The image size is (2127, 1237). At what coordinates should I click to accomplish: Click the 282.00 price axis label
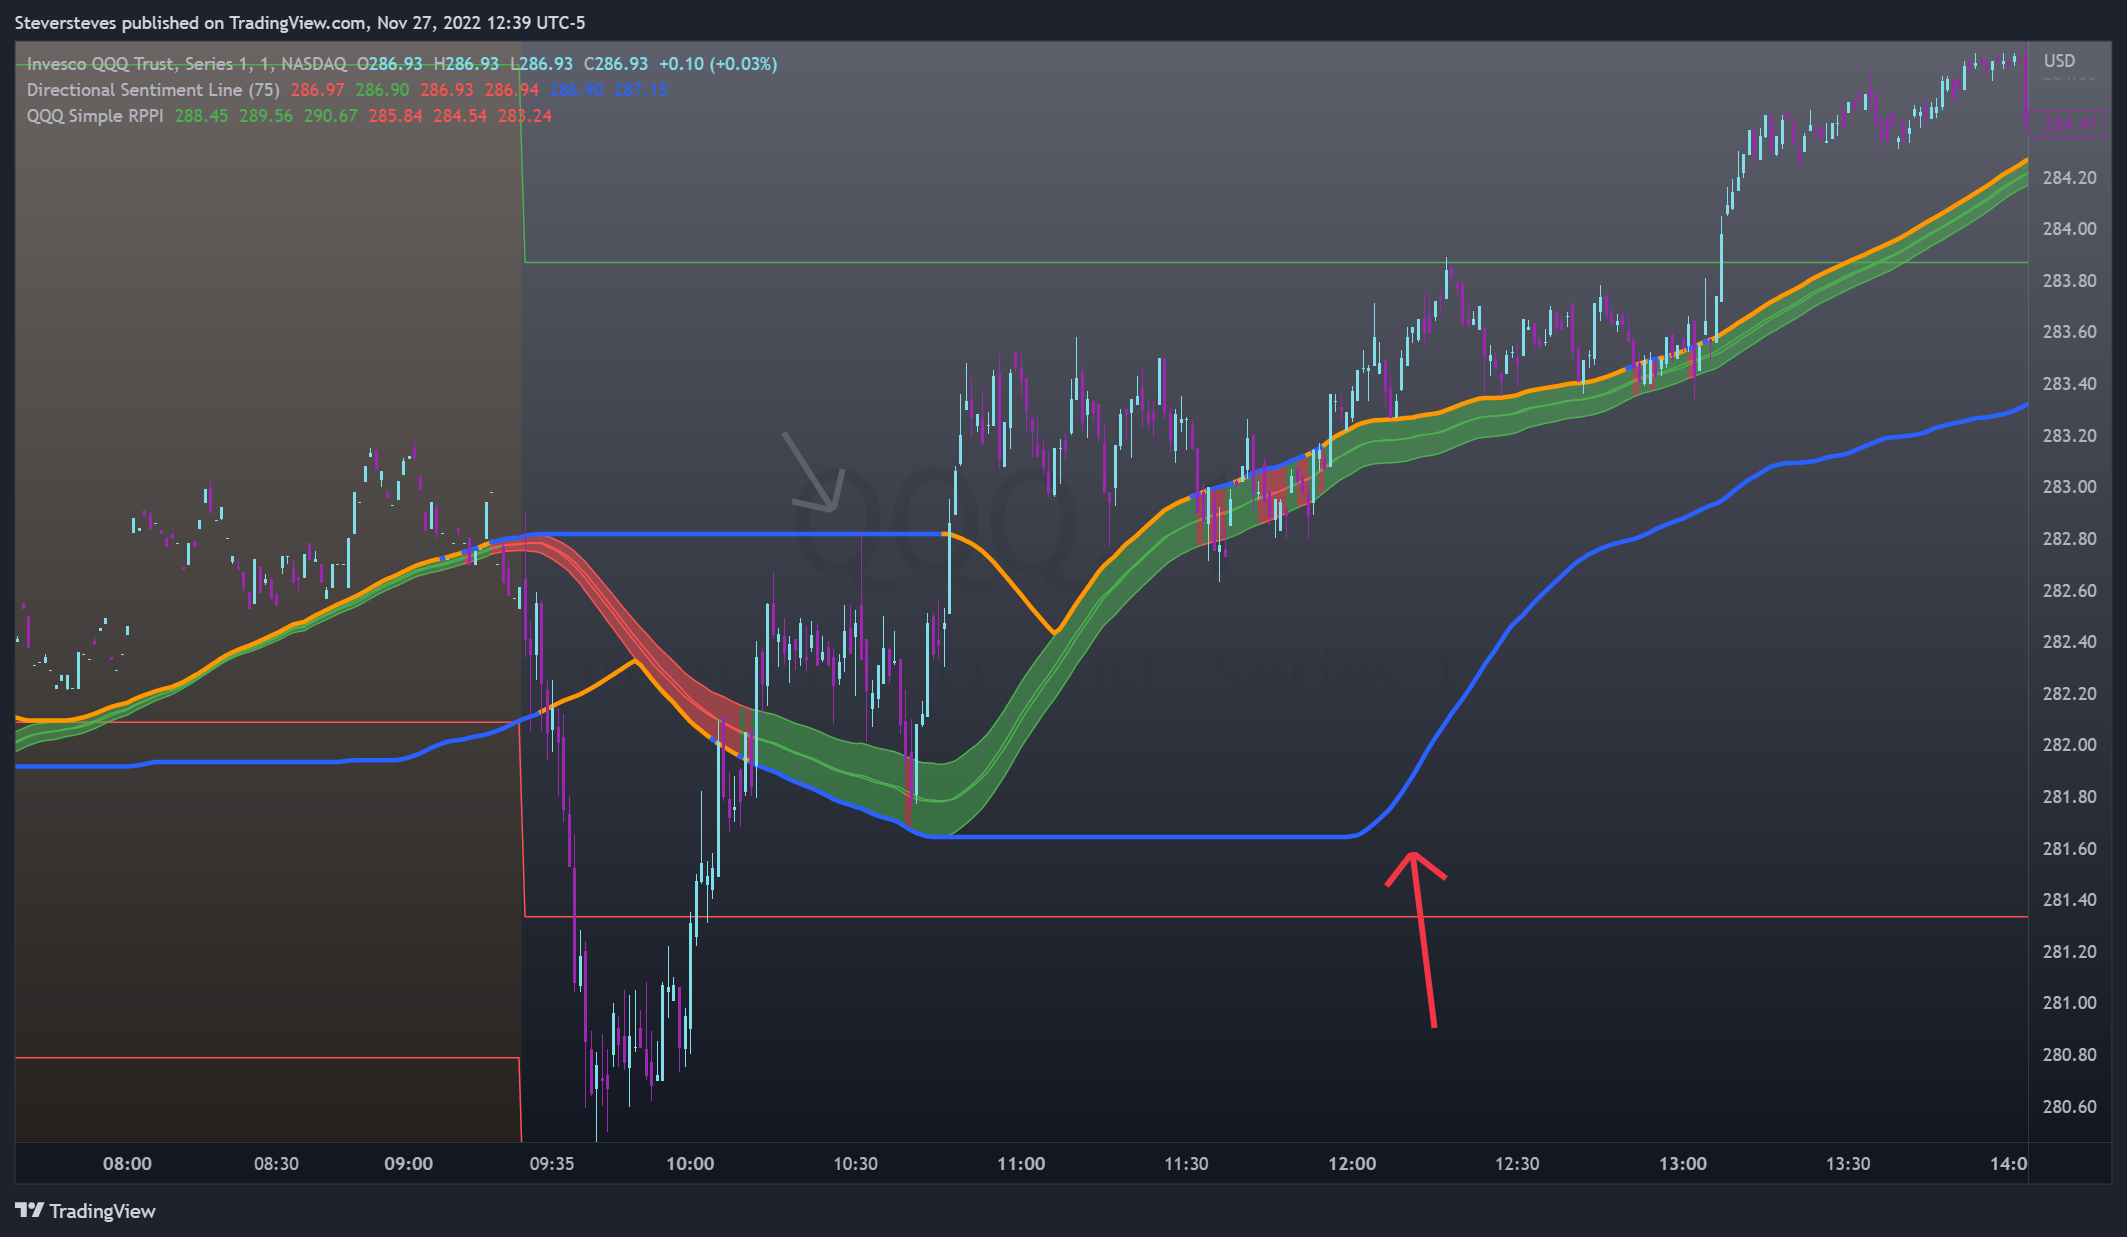[x=2069, y=745]
